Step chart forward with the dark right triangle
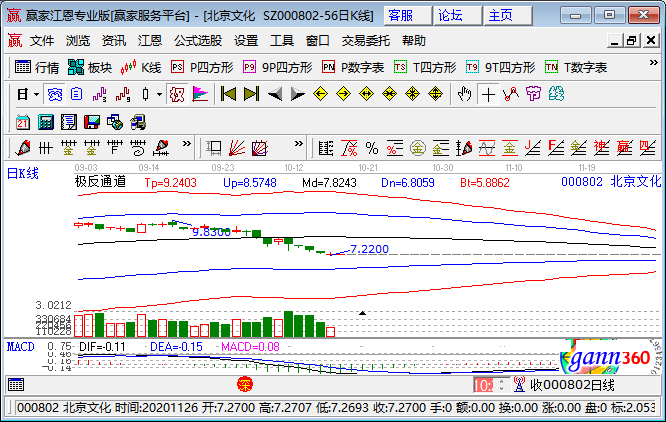Screen dimensions: 666x422 [x=297, y=94]
